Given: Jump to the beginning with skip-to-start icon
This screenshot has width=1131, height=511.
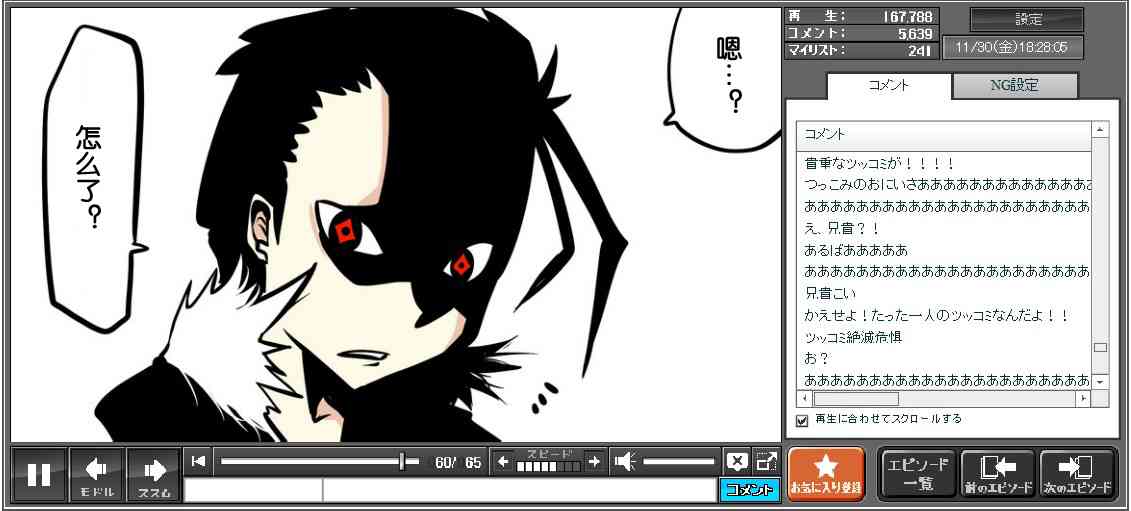Looking at the screenshot, I should point(199,461).
